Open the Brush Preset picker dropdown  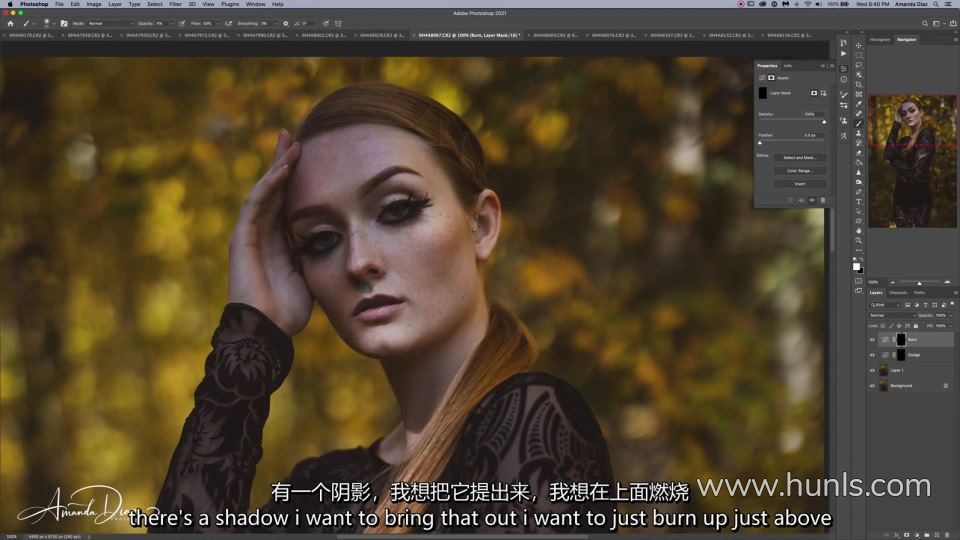coord(54,23)
